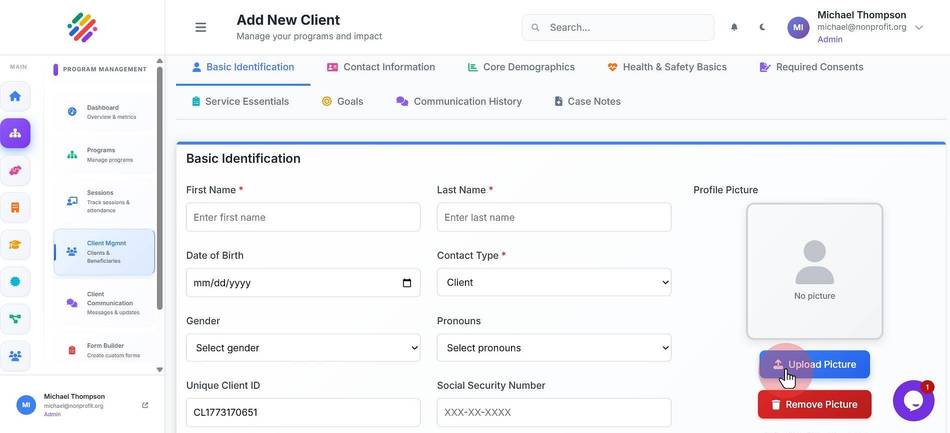Click the colorful app logo
The width and height of the screenshot is (950, 433).
[x=82, y=27]
